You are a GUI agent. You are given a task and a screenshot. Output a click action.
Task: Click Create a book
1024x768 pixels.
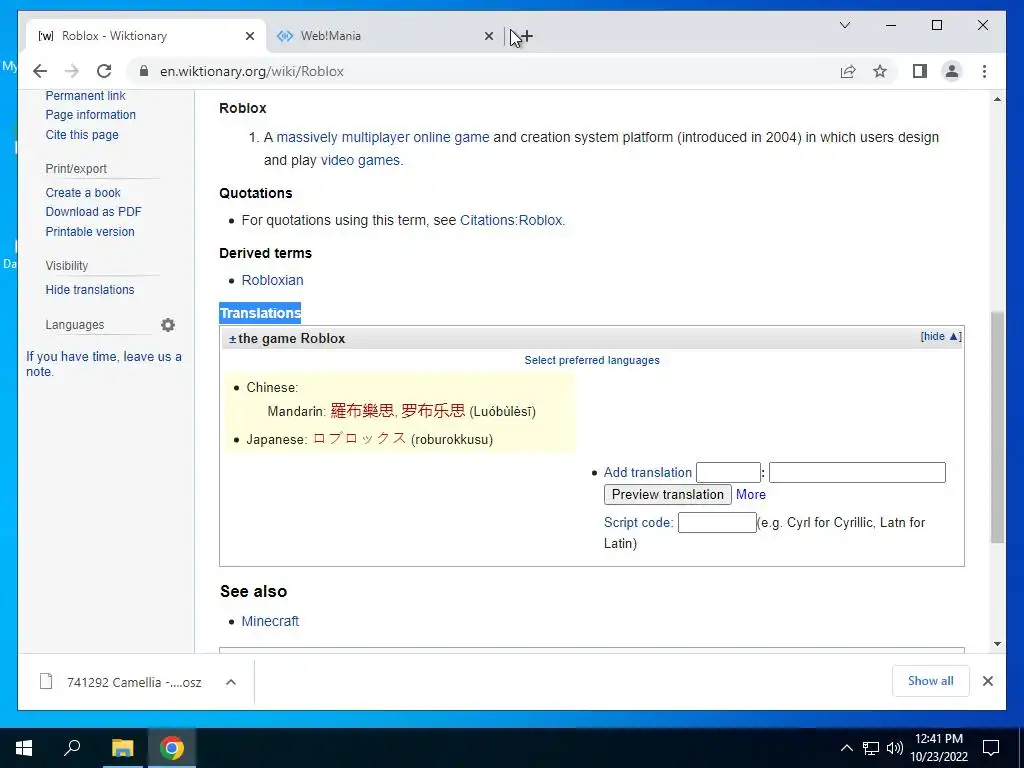click(x=83, y=193)
